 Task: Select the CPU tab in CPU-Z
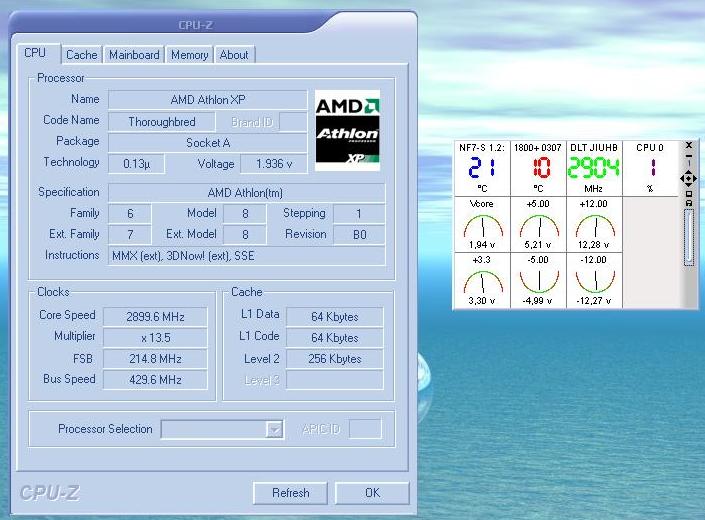[x=37, y=53]
